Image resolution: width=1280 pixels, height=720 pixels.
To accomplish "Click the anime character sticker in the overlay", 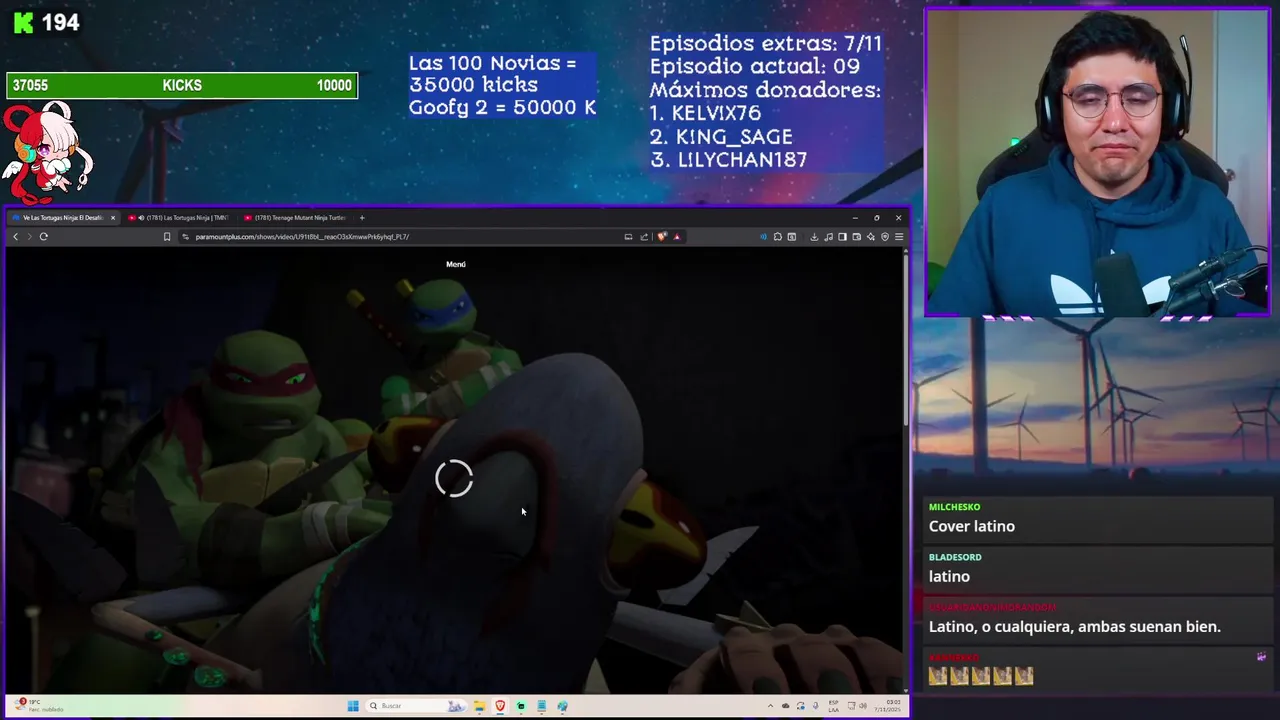I will click(46, 152).
